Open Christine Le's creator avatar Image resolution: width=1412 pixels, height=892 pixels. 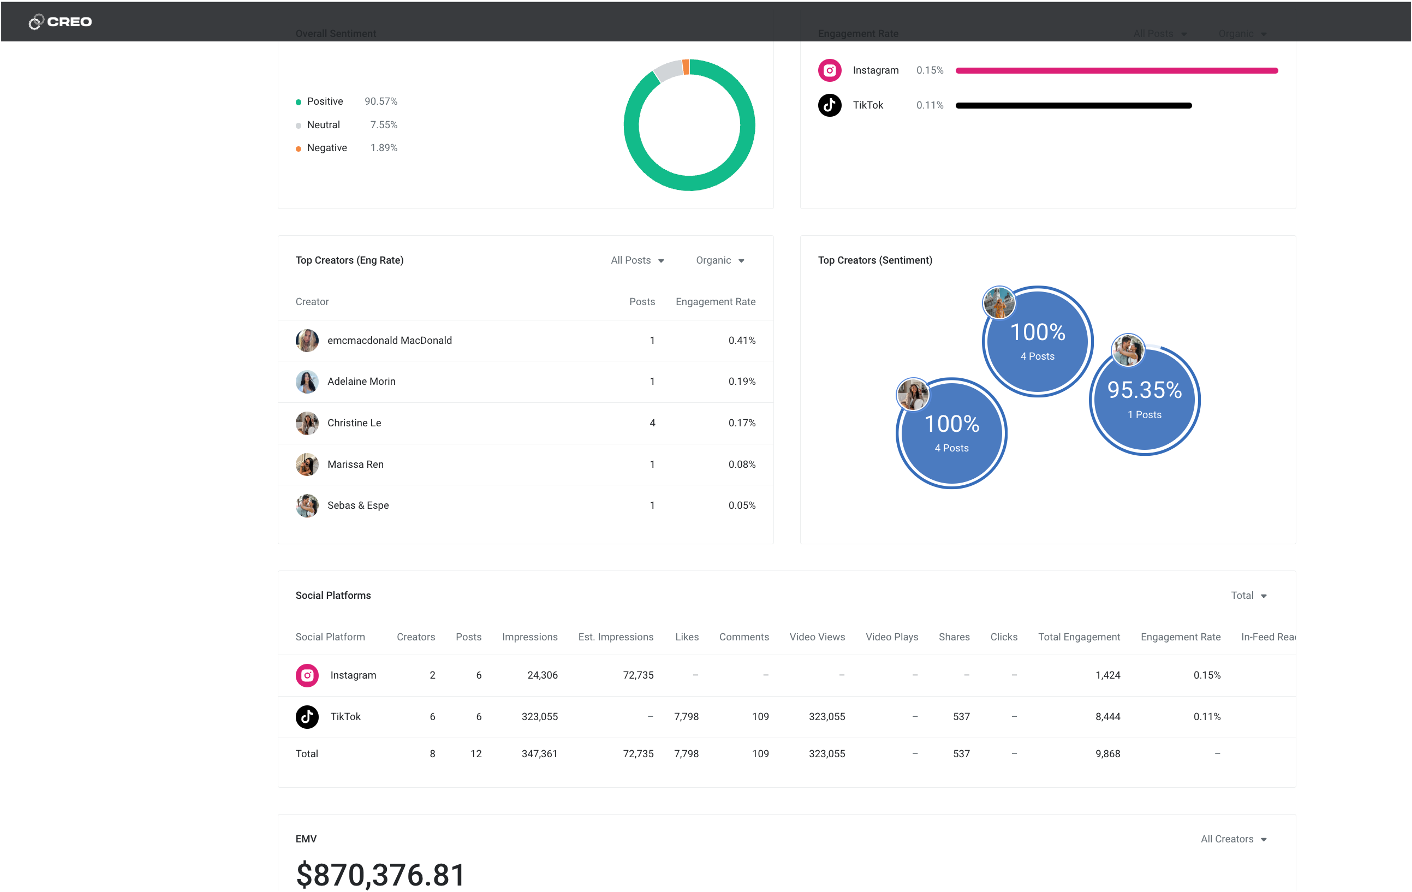tap(307, 422)
